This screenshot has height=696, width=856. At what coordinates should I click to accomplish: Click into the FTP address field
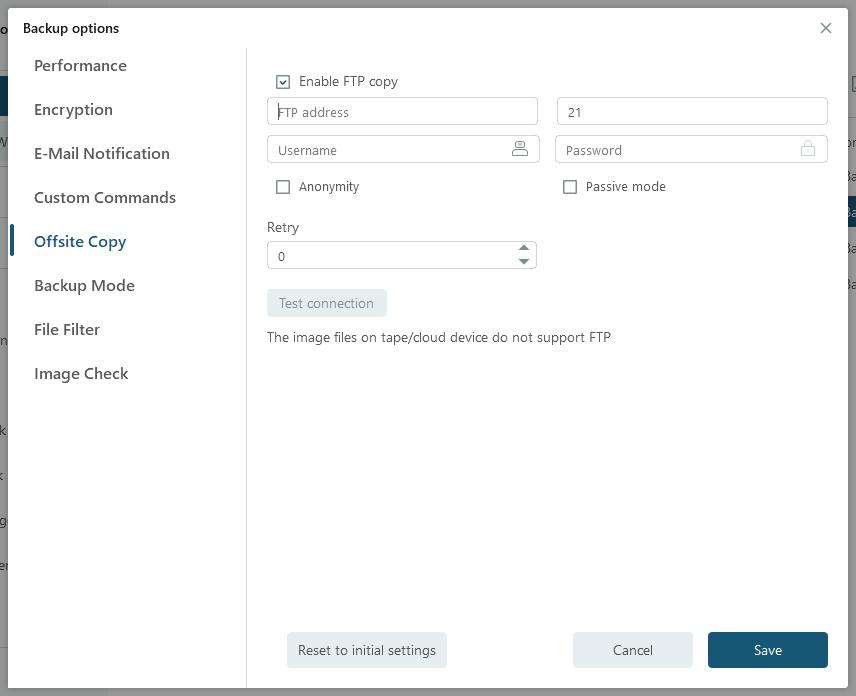tap(402, 112)
